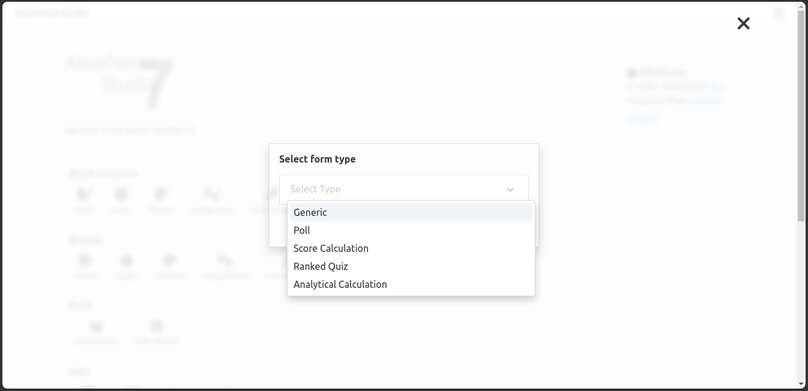
Task: Click the highlighted Generic row
Action: [x=411, y=212]
